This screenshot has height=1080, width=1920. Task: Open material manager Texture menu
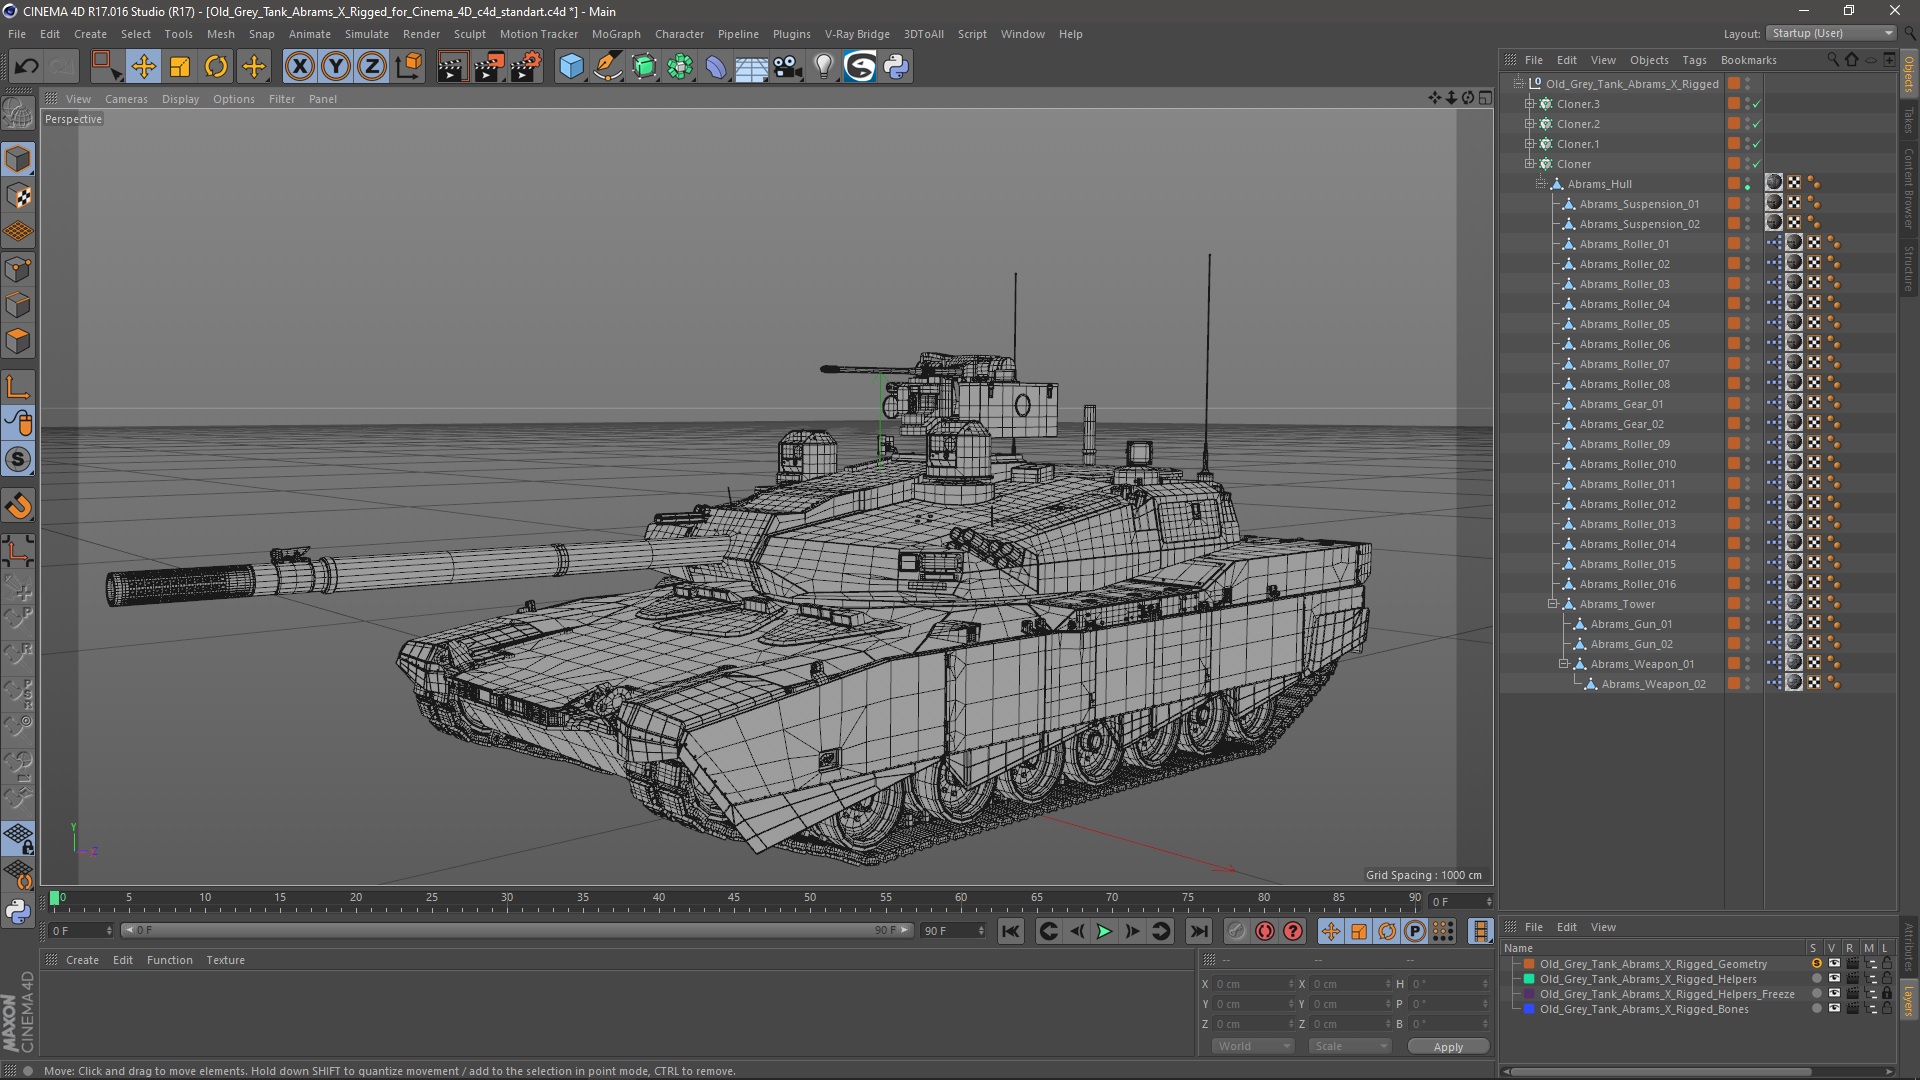pos(225,960)
